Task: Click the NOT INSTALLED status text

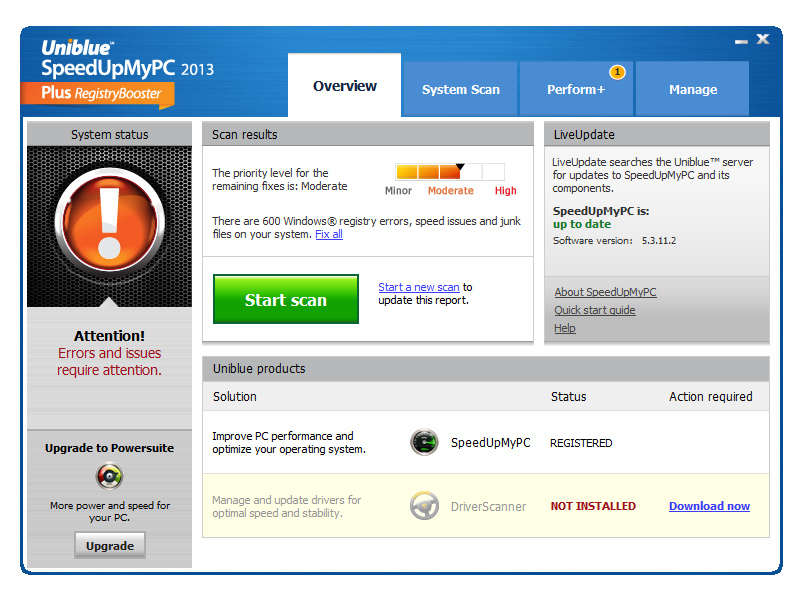Action: [593, 506]
